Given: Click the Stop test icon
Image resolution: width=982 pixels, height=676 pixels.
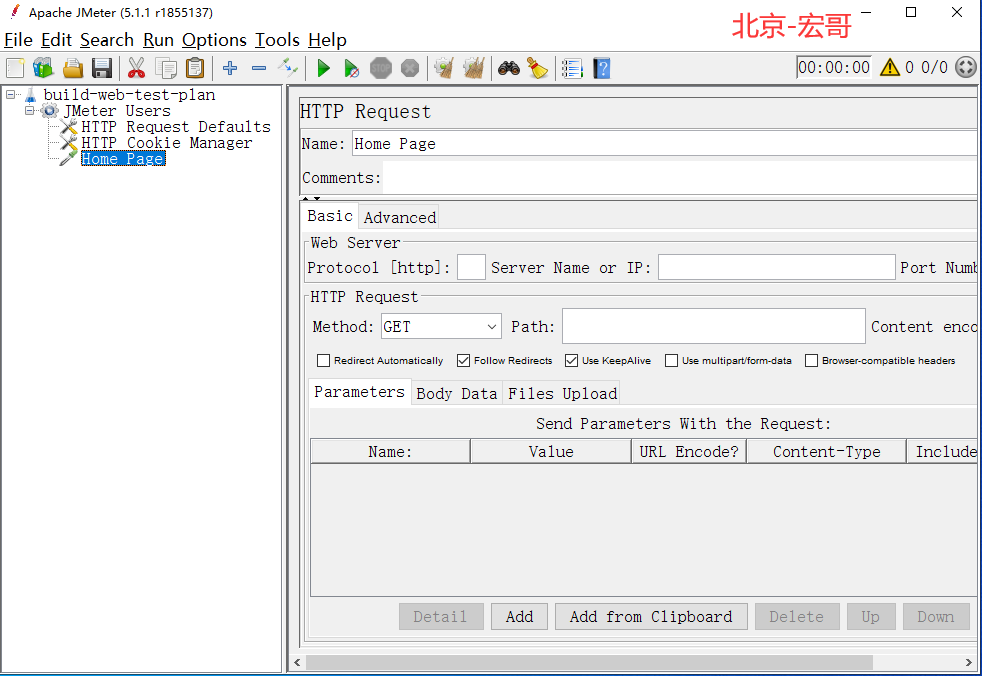Looking at the screenshot, I should click(381, 68).
